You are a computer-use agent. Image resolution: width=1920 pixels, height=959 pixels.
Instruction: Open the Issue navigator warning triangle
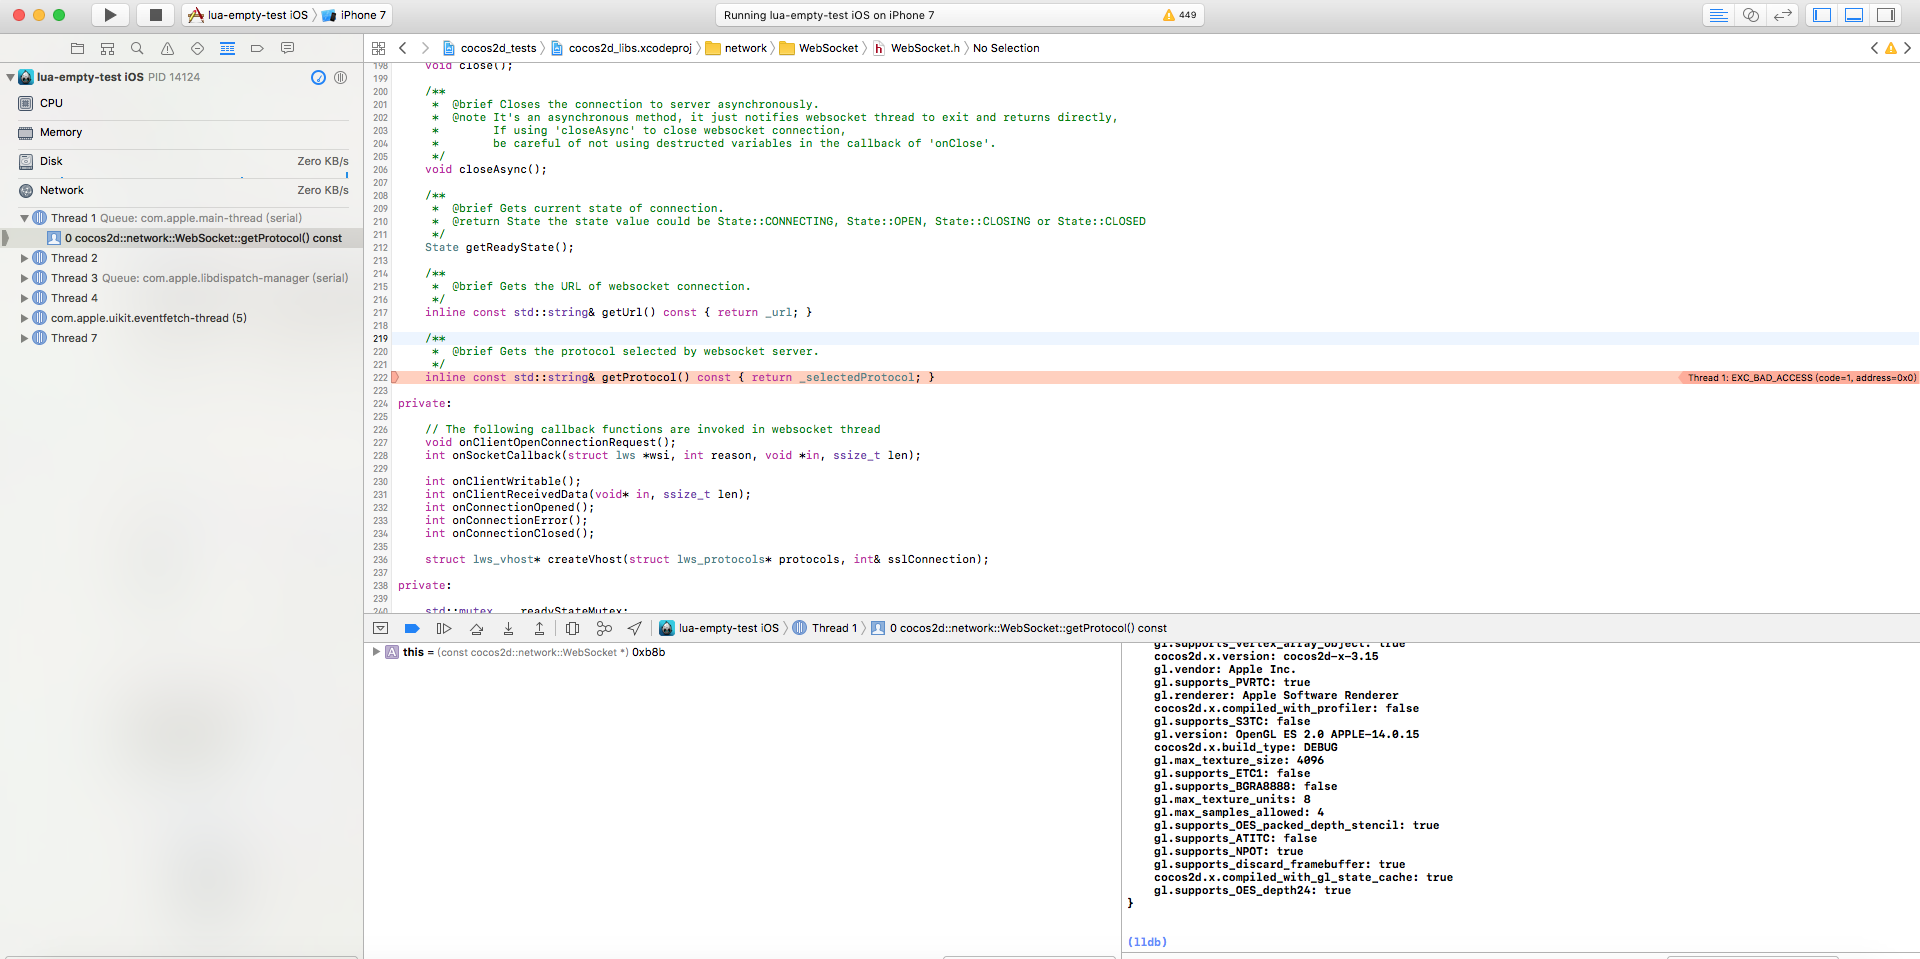tap(167, 48)
